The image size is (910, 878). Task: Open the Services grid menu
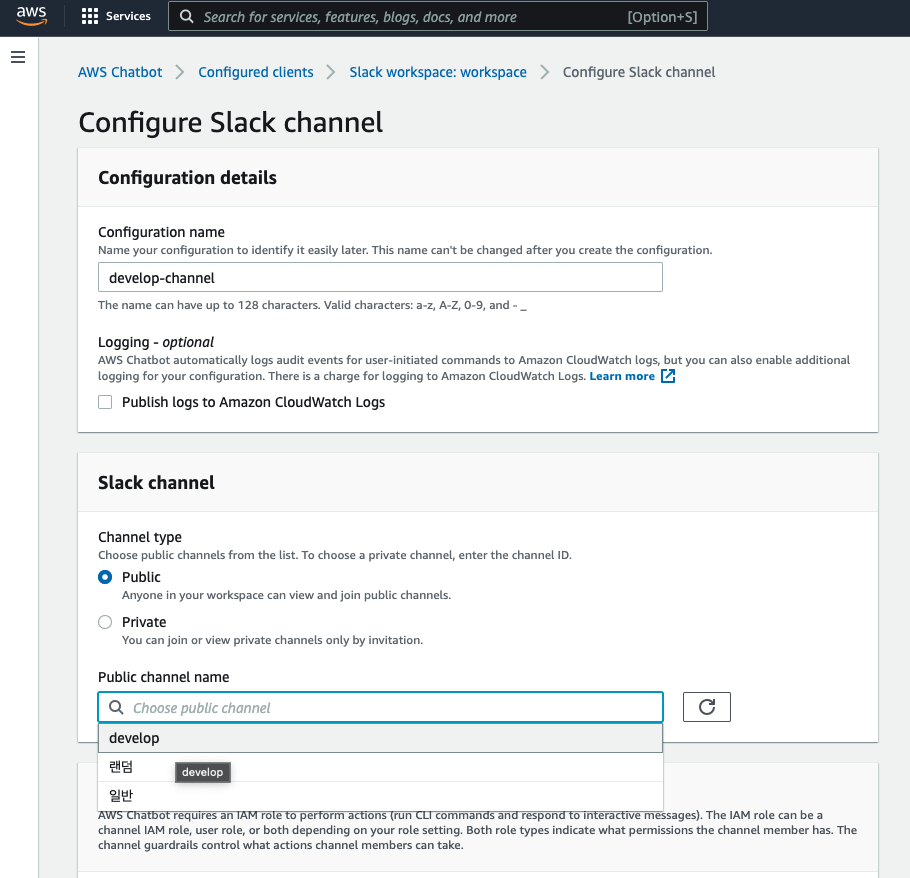click(89, 16)
